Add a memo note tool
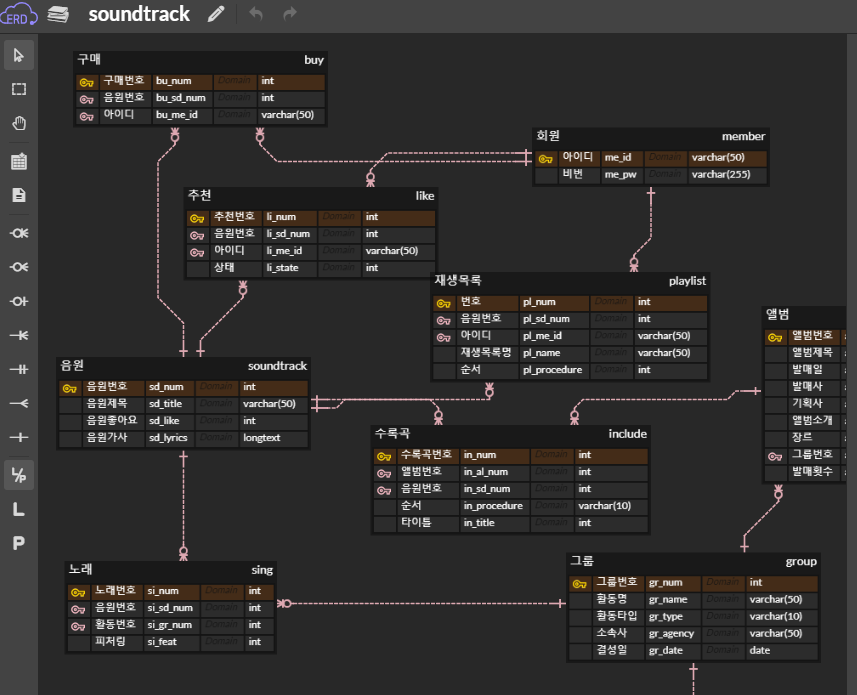This screenshot has width=857, height=695. coord(19,195)
